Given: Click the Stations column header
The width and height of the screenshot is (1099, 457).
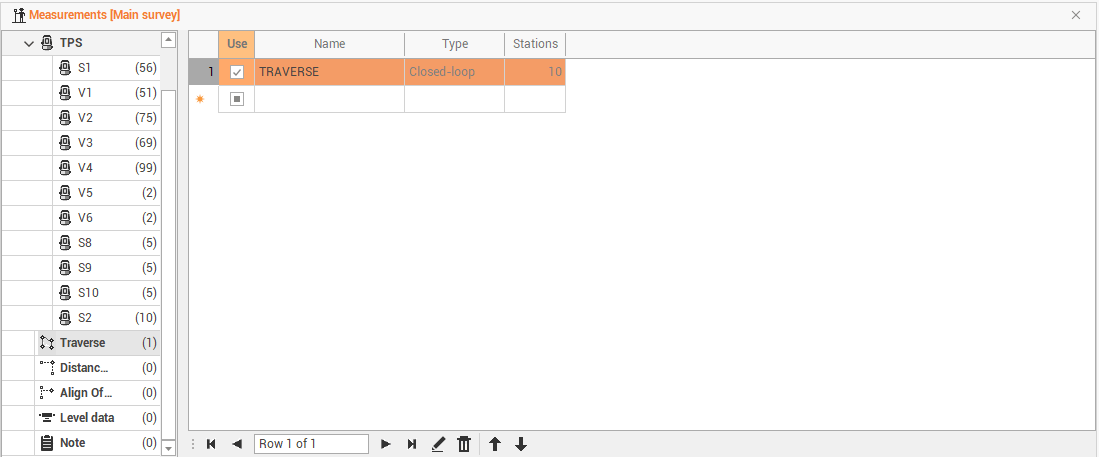Looking at the screenshot, I should pyautogui.click(x=535, y=44).
